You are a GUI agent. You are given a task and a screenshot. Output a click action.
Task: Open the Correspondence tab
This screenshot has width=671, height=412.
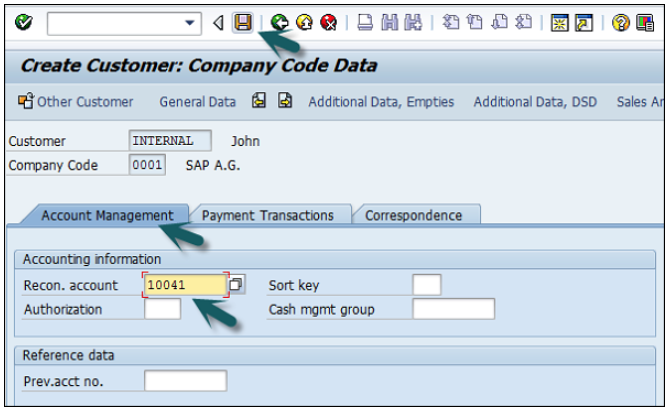413,215
